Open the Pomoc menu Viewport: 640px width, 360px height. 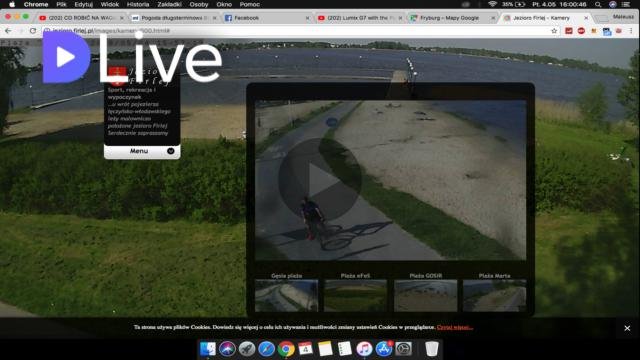[x=249, y=4]
